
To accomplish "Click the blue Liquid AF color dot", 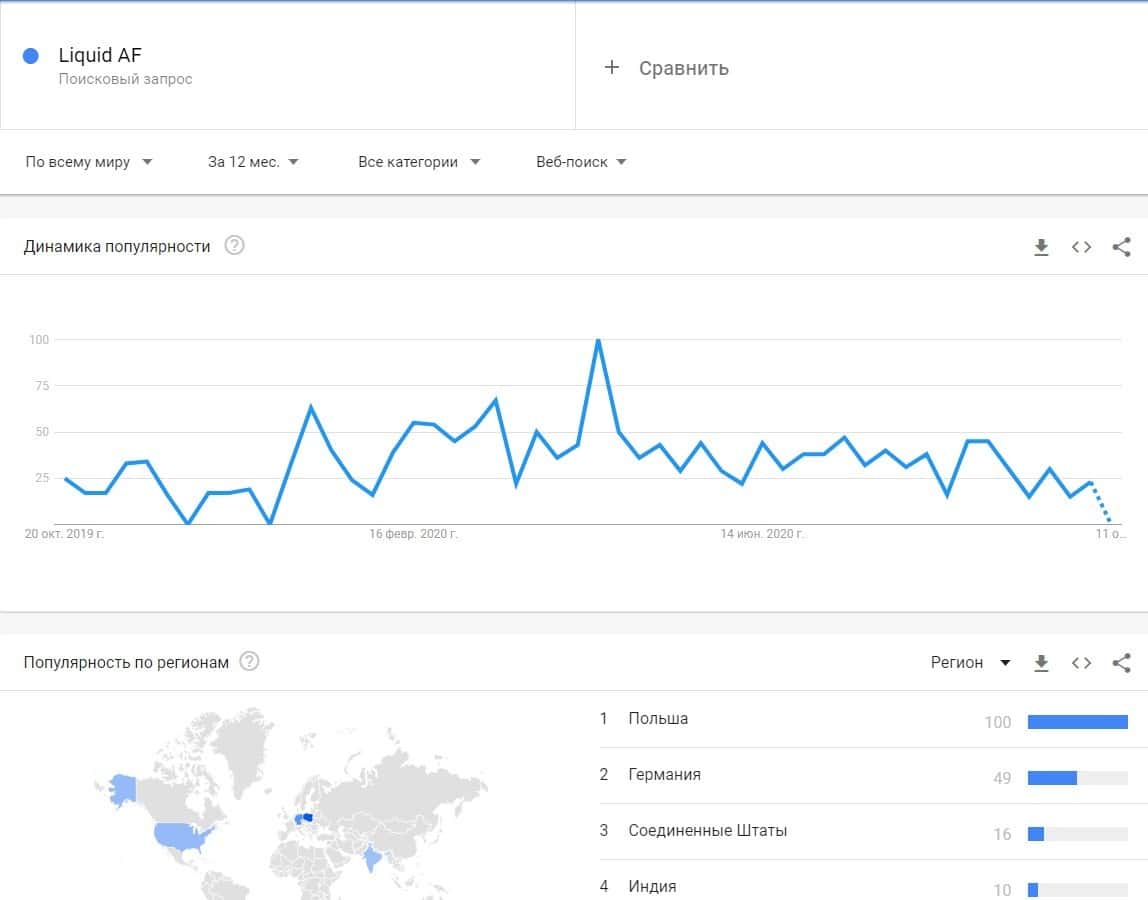I will click(31, 56).
